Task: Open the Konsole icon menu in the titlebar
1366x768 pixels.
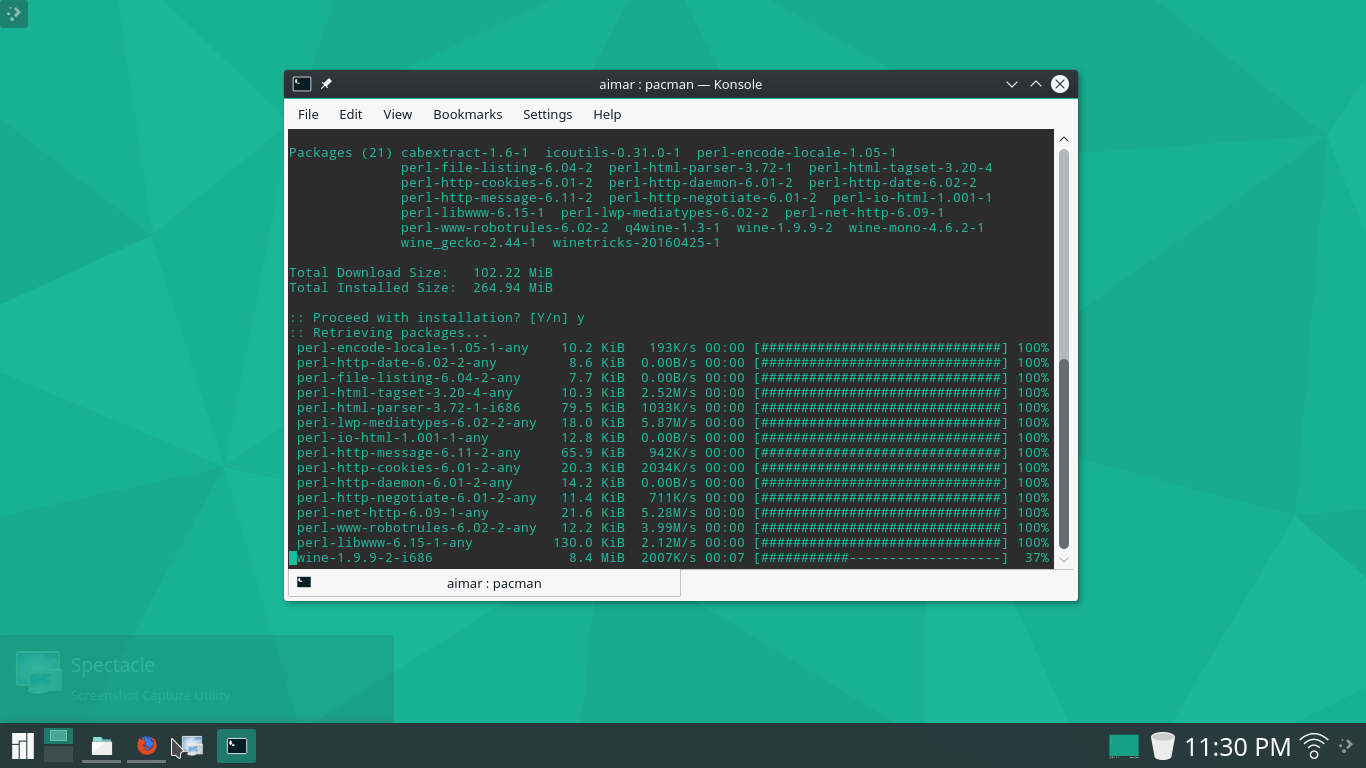Action: coord(301,84)
